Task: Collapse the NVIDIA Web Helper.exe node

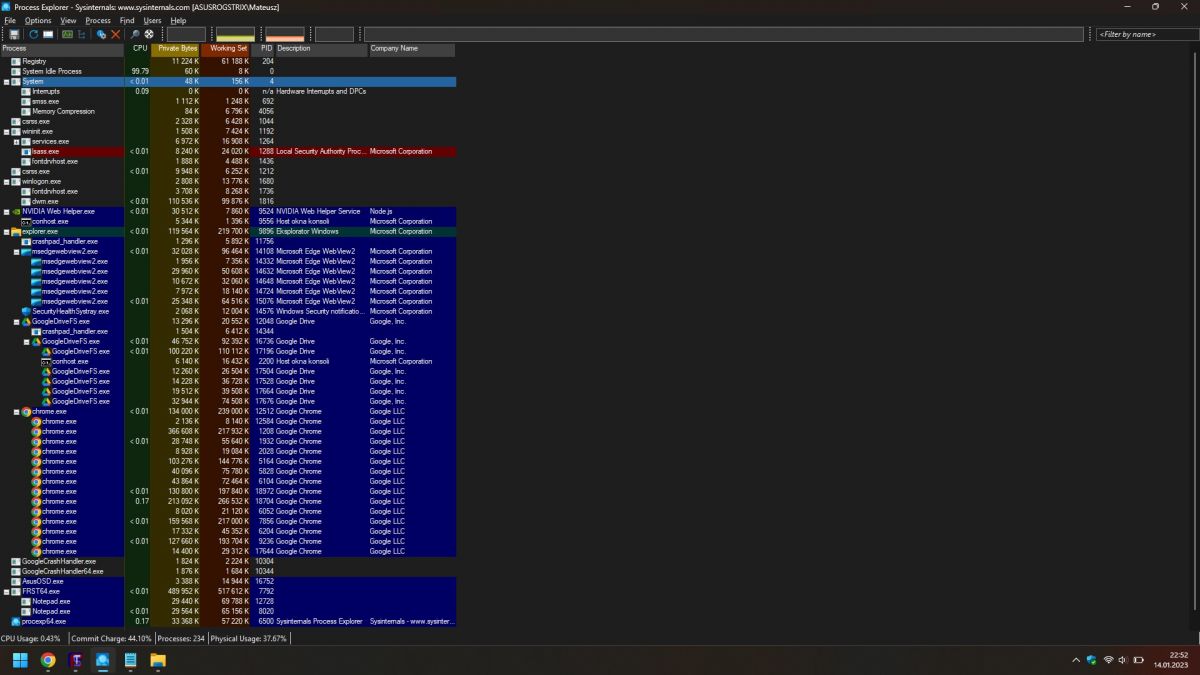Action: (x=6, y=211)
